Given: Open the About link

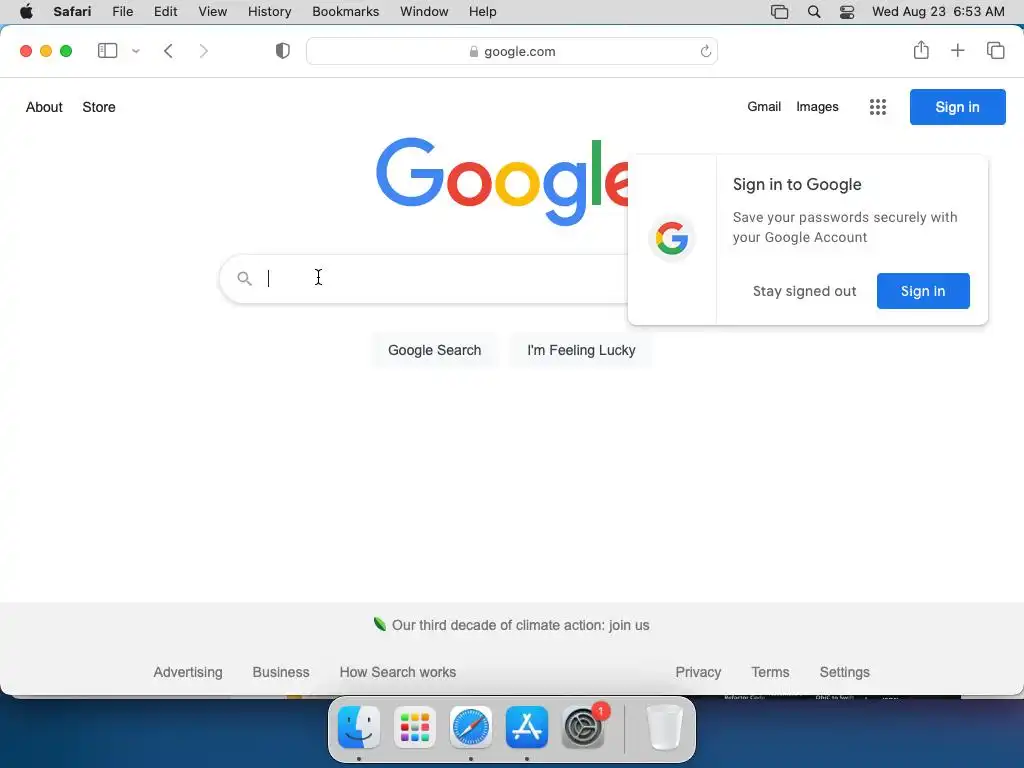Looking at the screenshot, I should [x=44, y=107].
